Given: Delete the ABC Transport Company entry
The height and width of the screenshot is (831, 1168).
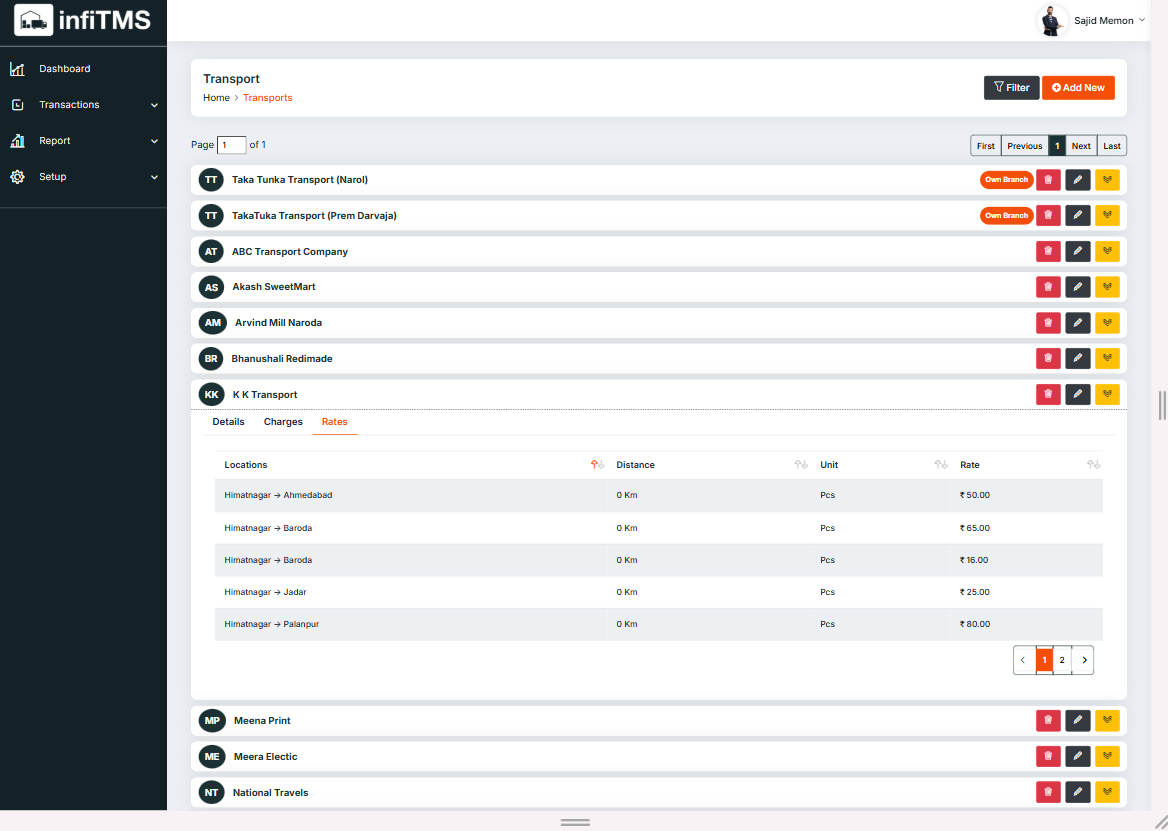Looking at the screenshot, I should (1048, 252).
